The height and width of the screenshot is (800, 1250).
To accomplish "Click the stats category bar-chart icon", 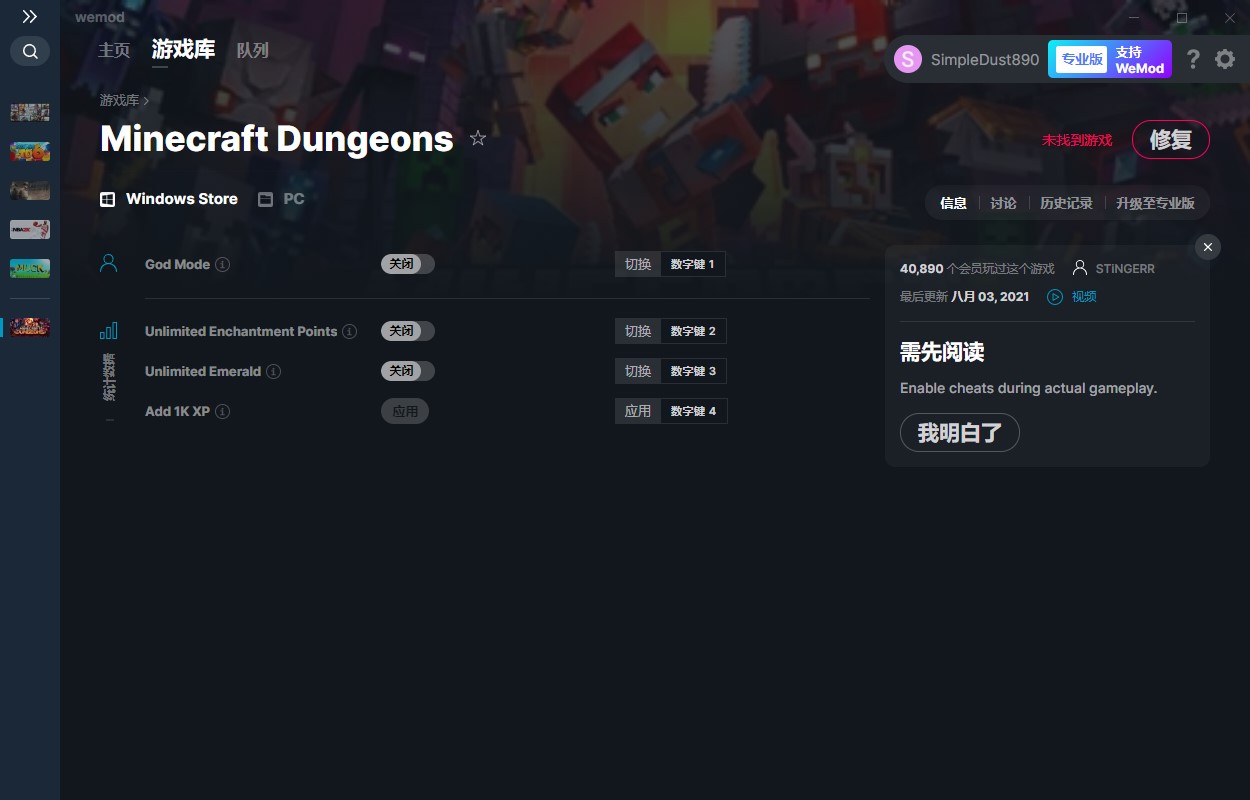I will pyautogui.click(x=109, y=330).
